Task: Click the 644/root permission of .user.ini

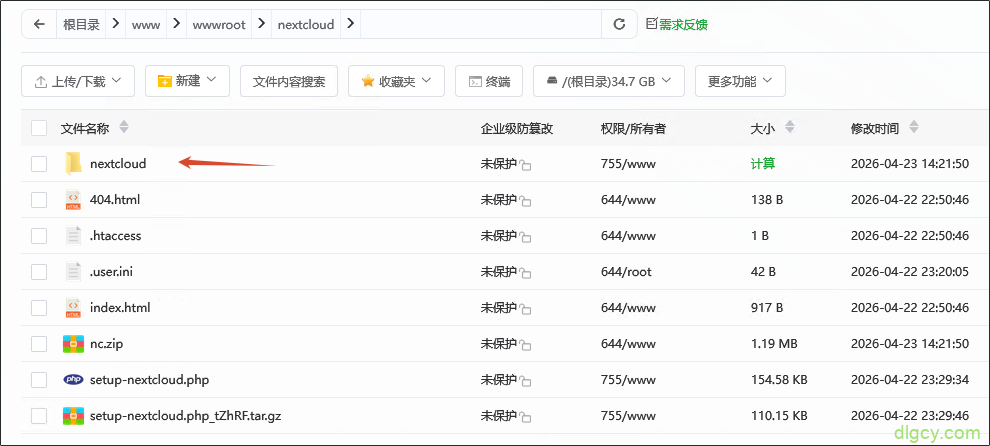Action: click(626, 272)
